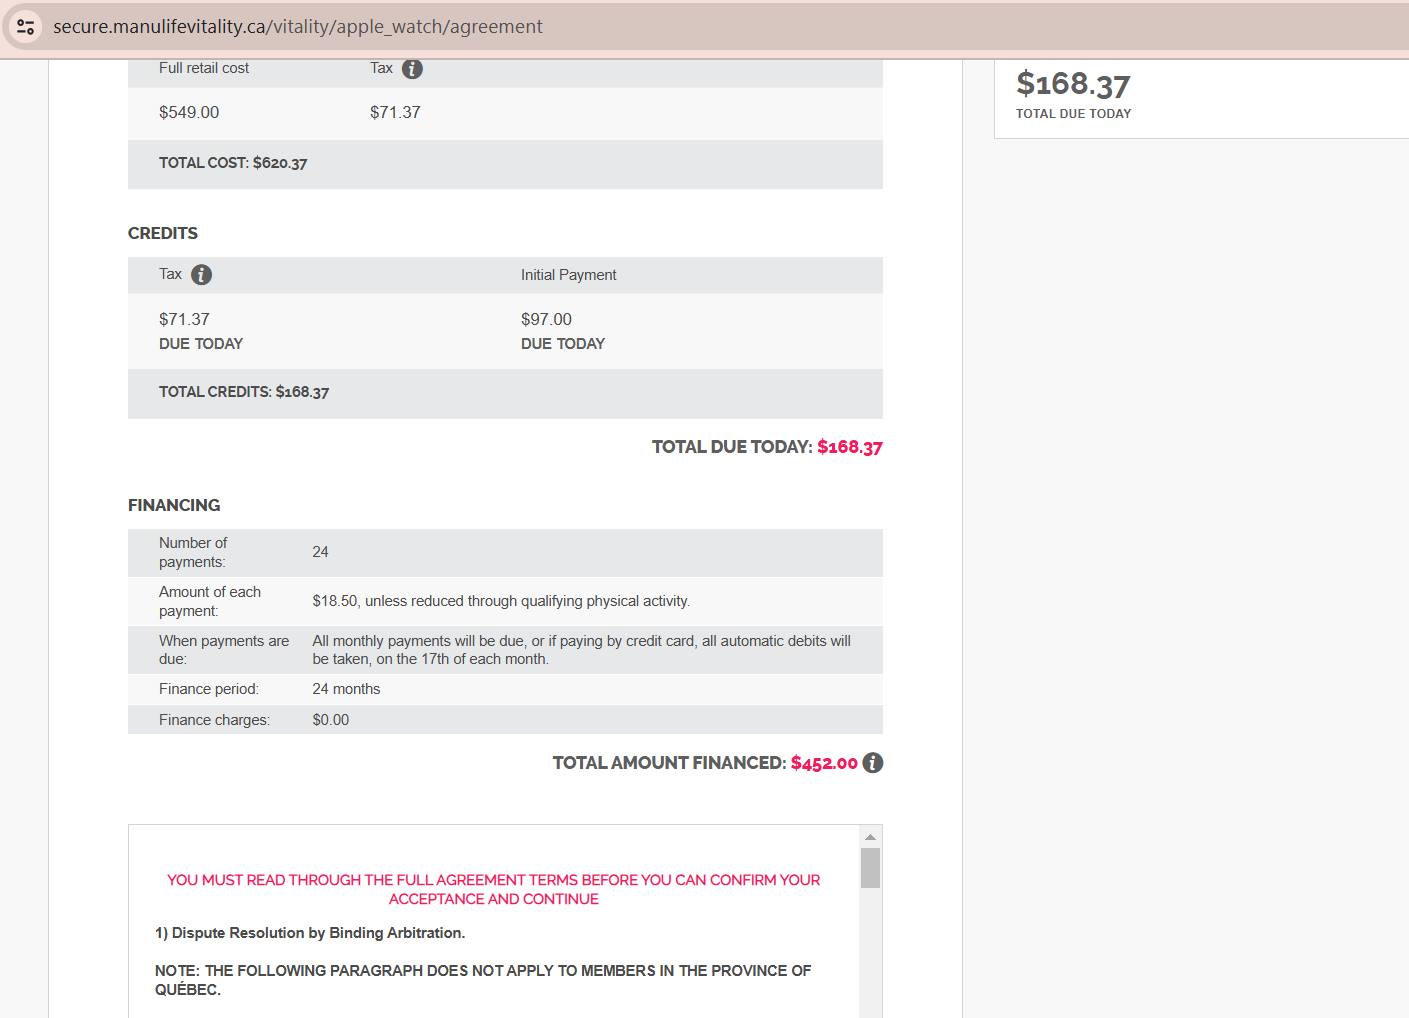Click the TOTAL CREDITS: $168.37 row
The image size is (1409, 1018).
click(244, 392)
